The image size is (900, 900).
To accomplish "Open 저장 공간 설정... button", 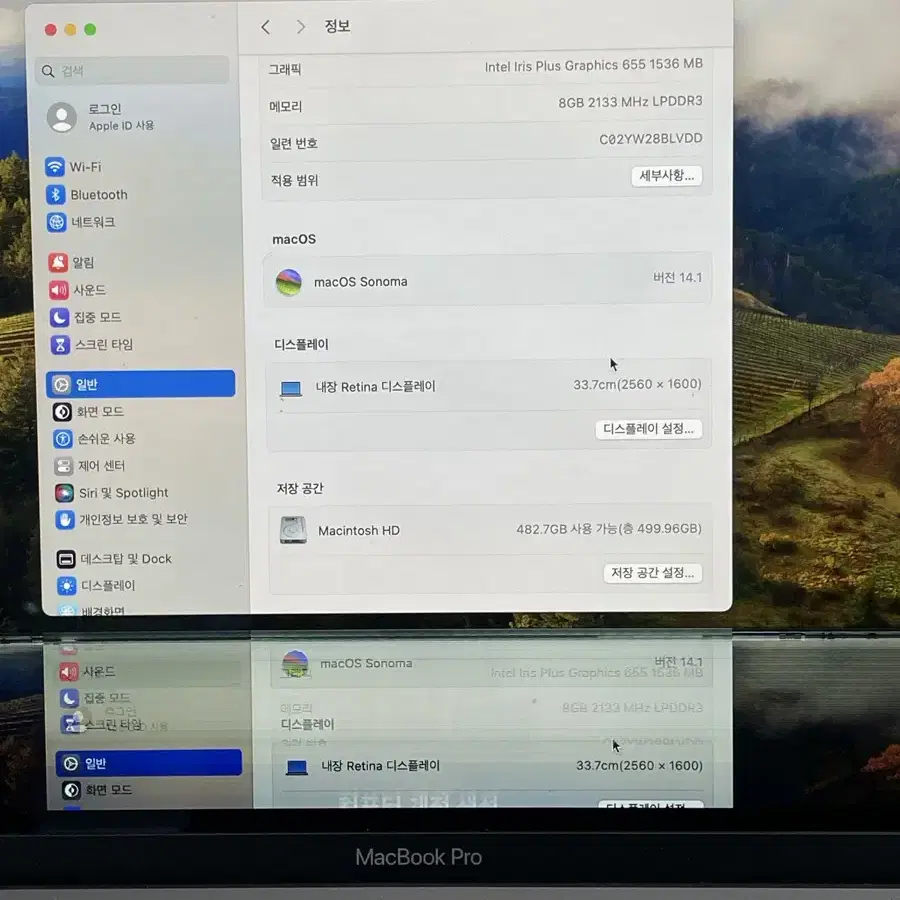I will (653, 573).
